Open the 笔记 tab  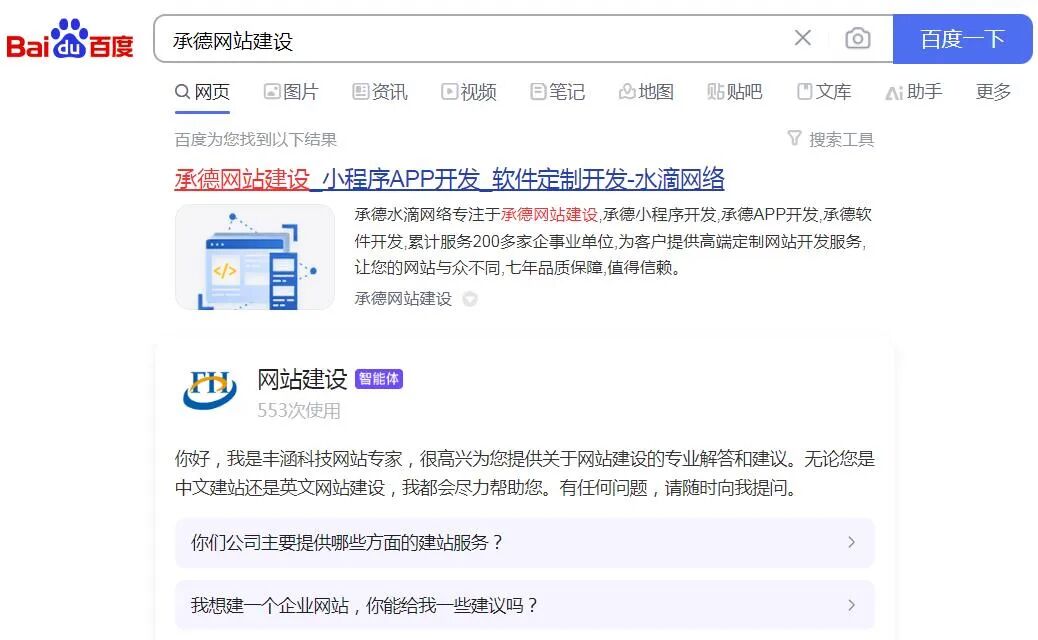pos(557,92)
